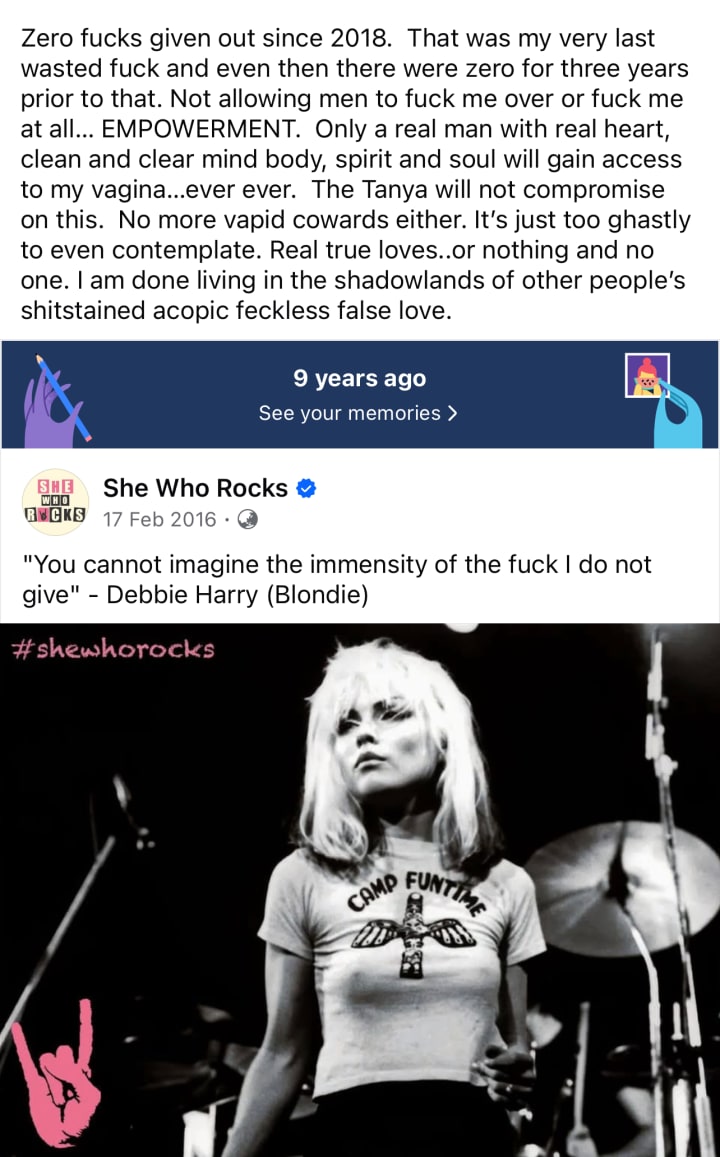This screenshot has height=1157, width=720.
Task: Click the Debbie Harry quote text
Action: pyautogui.click(x=337, y=579)
